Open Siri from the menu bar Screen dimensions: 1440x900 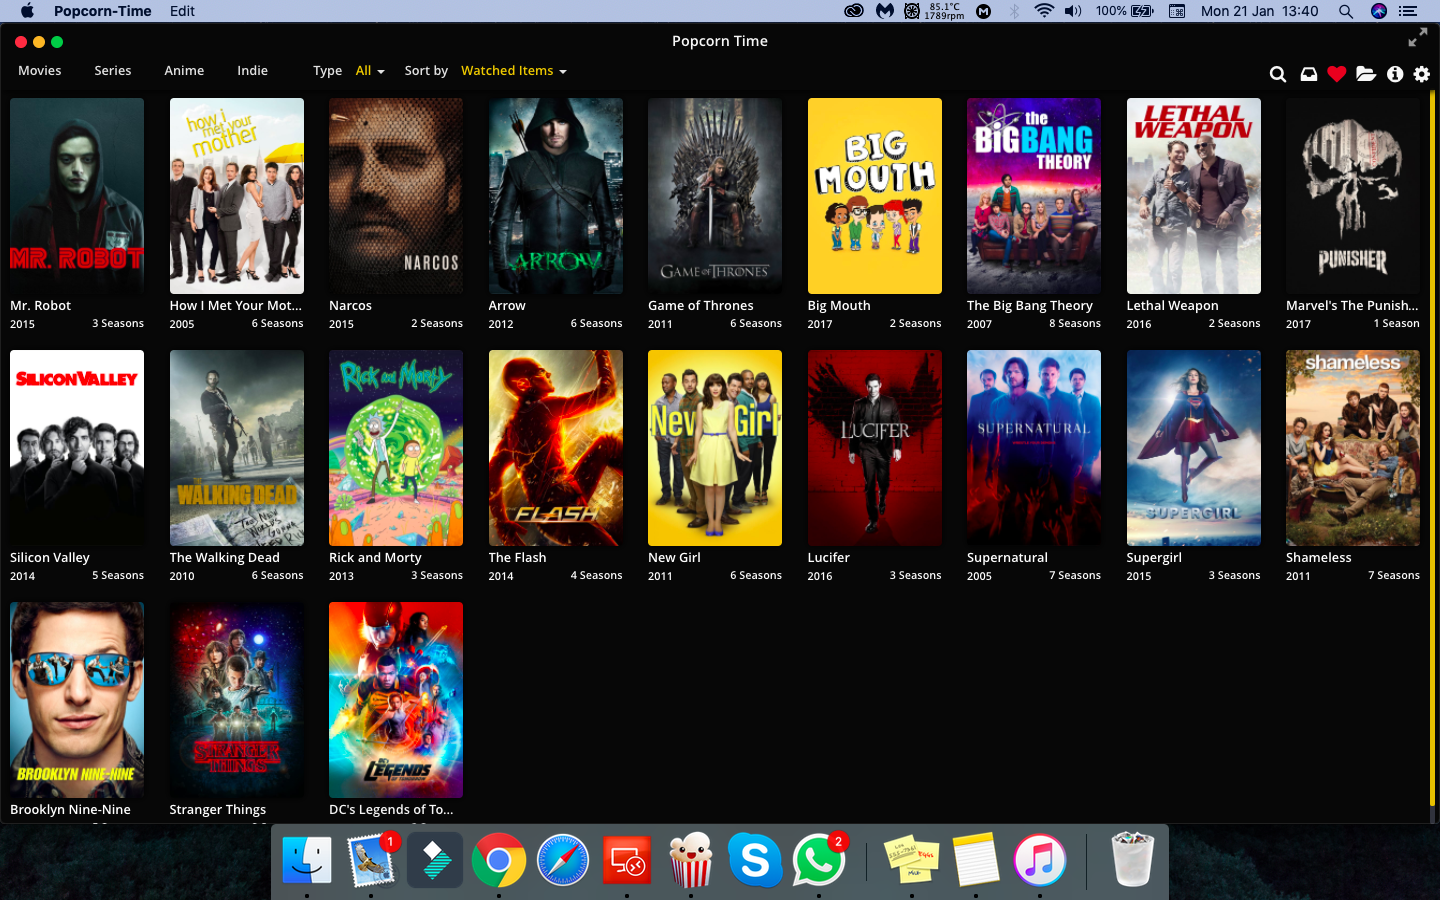pos(1379,11)
